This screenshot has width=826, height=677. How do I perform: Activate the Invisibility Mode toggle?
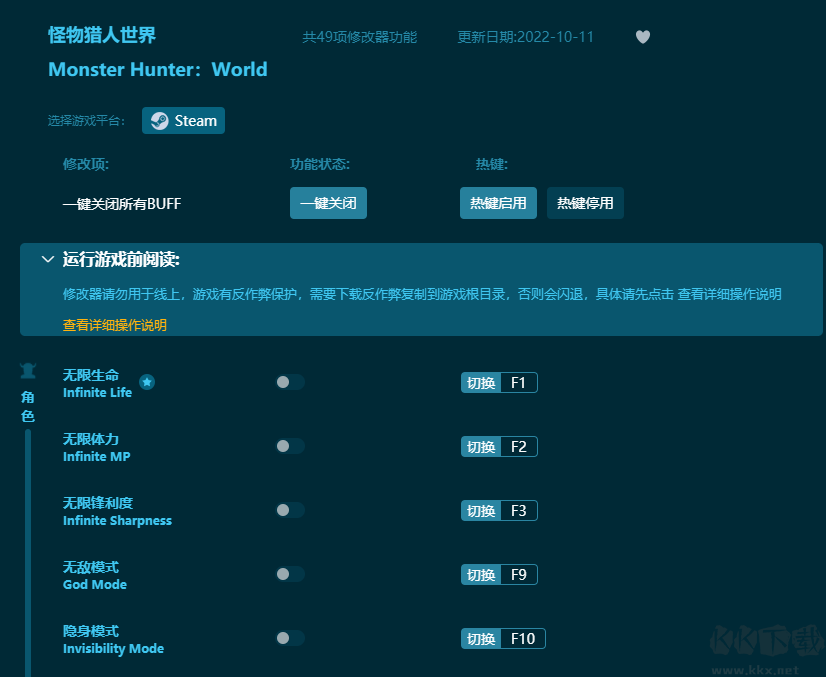[290, 638]
